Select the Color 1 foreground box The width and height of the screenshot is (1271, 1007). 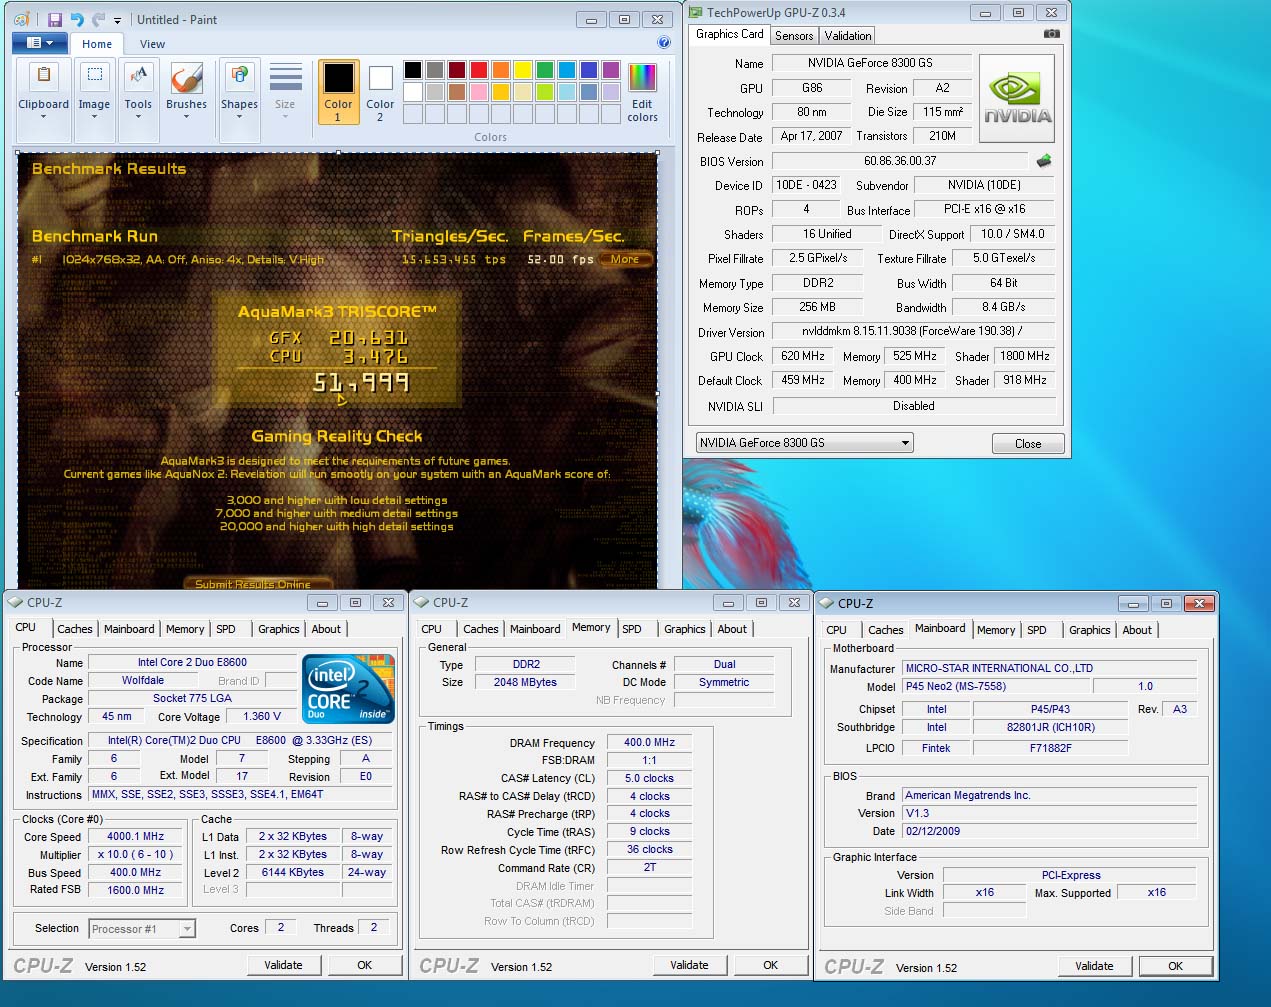338,91
